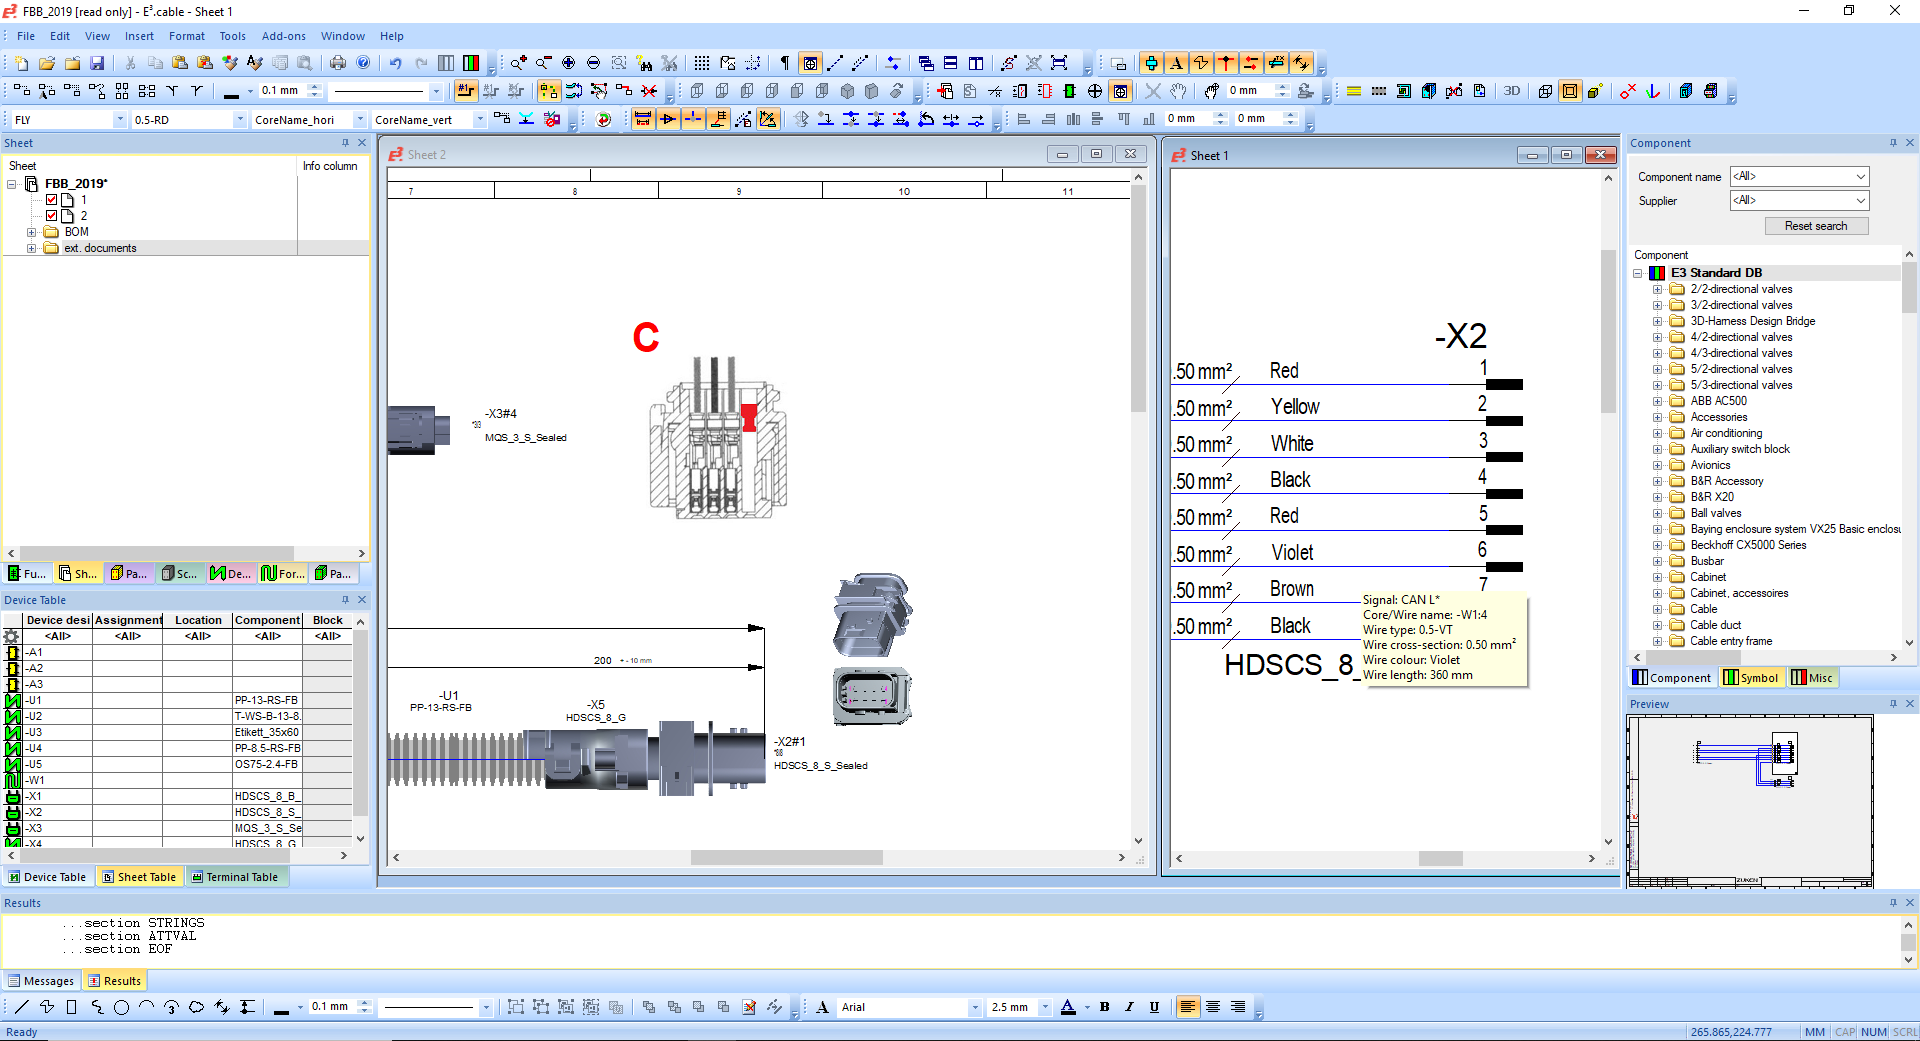1920x1041 pixels.
Task: Switch to the Messages tab
Action: (x=41, y=981)
